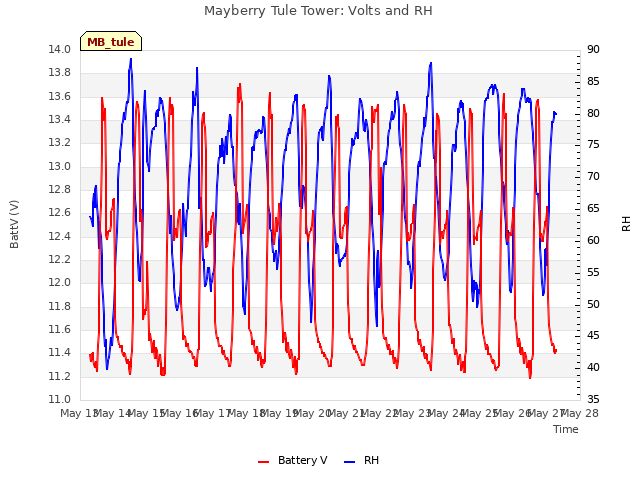Image resolution: width=640 pixels, height=480 pixels.
Task: Click the 55 tick on RH axis
Action: pos(593,273)
